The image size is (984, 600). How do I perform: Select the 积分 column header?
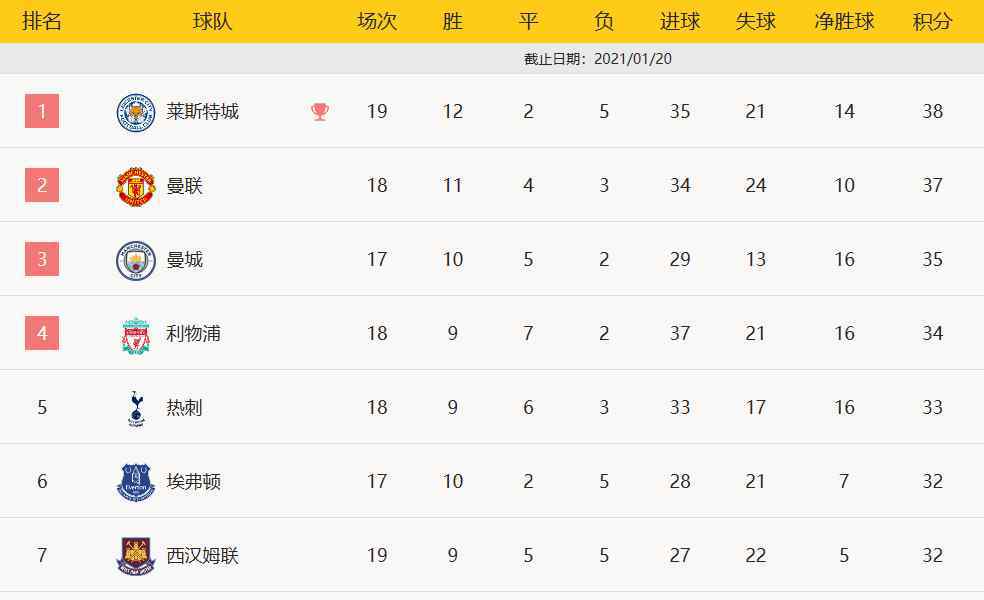click(x=932, y=22)
